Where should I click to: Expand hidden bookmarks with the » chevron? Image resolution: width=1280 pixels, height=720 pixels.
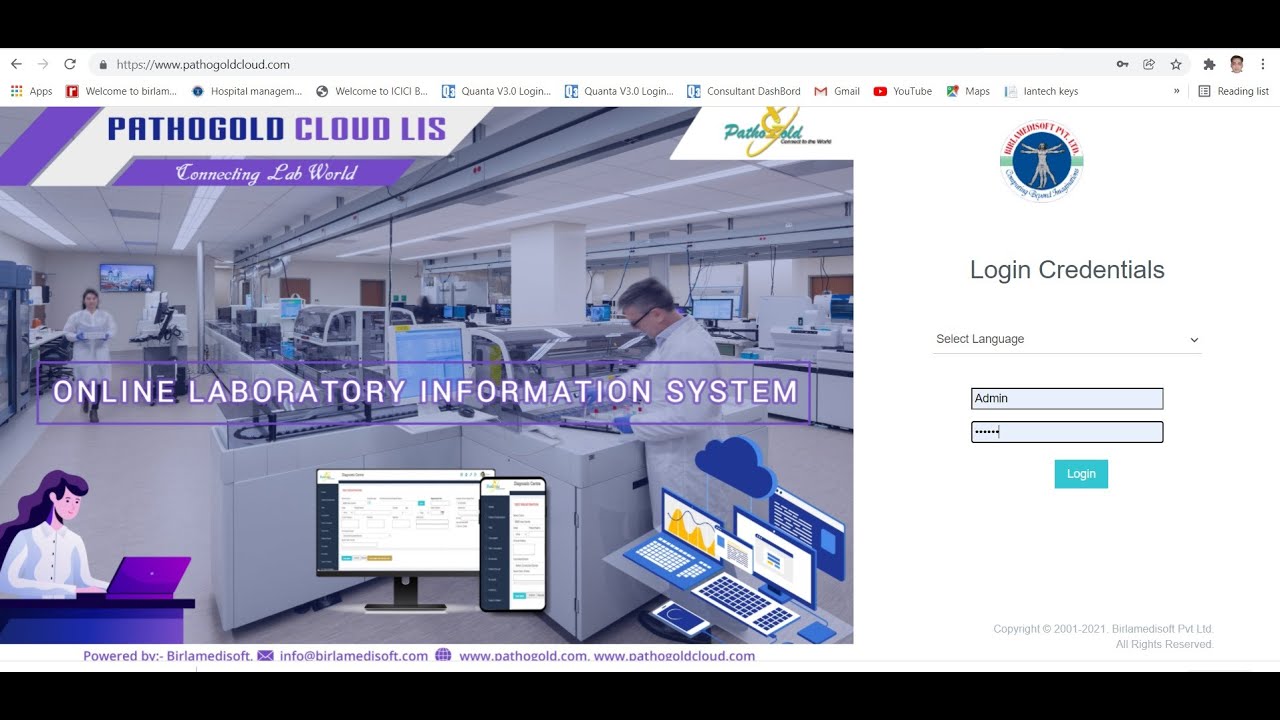click(1176, 91)
